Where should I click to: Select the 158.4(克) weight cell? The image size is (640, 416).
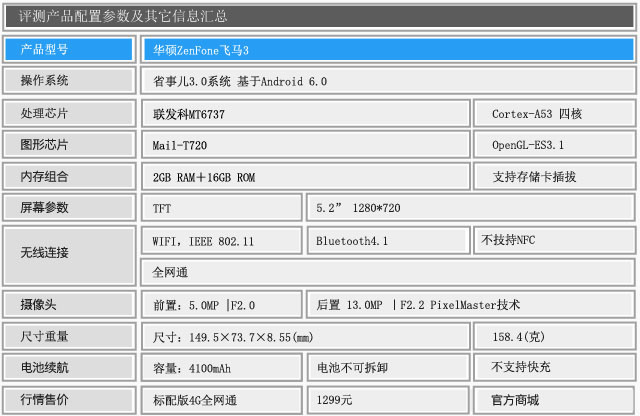(554, 337)
